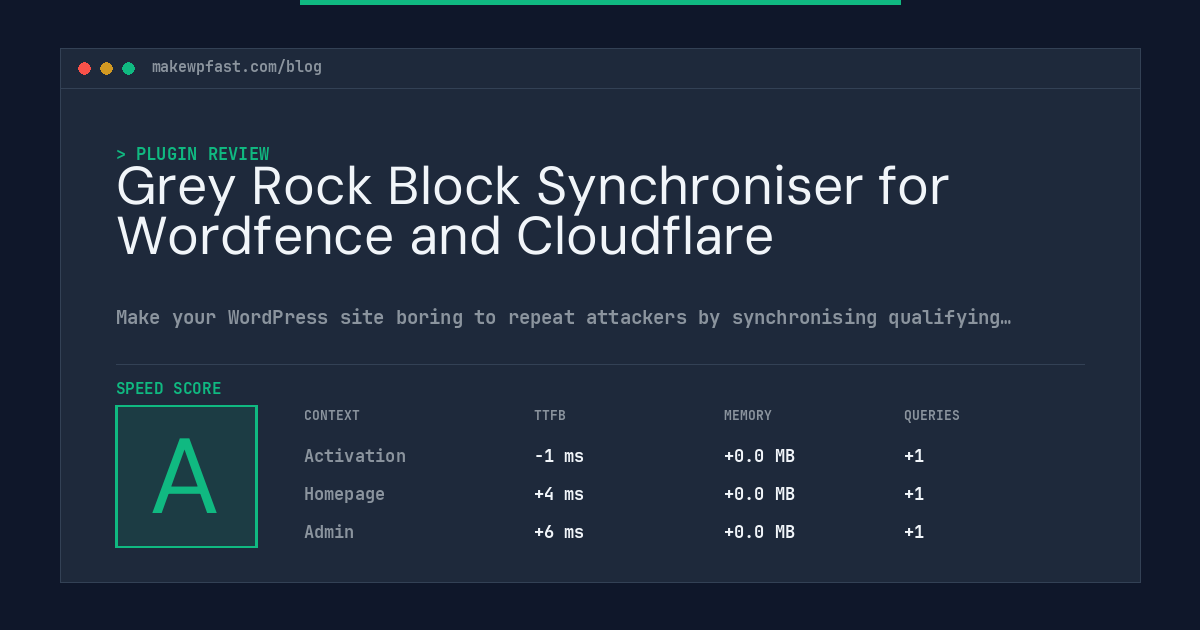Click the '+6 ms' Admin TTFB value
Screen dimensions: 1200x630
click(x=559, y=532)
